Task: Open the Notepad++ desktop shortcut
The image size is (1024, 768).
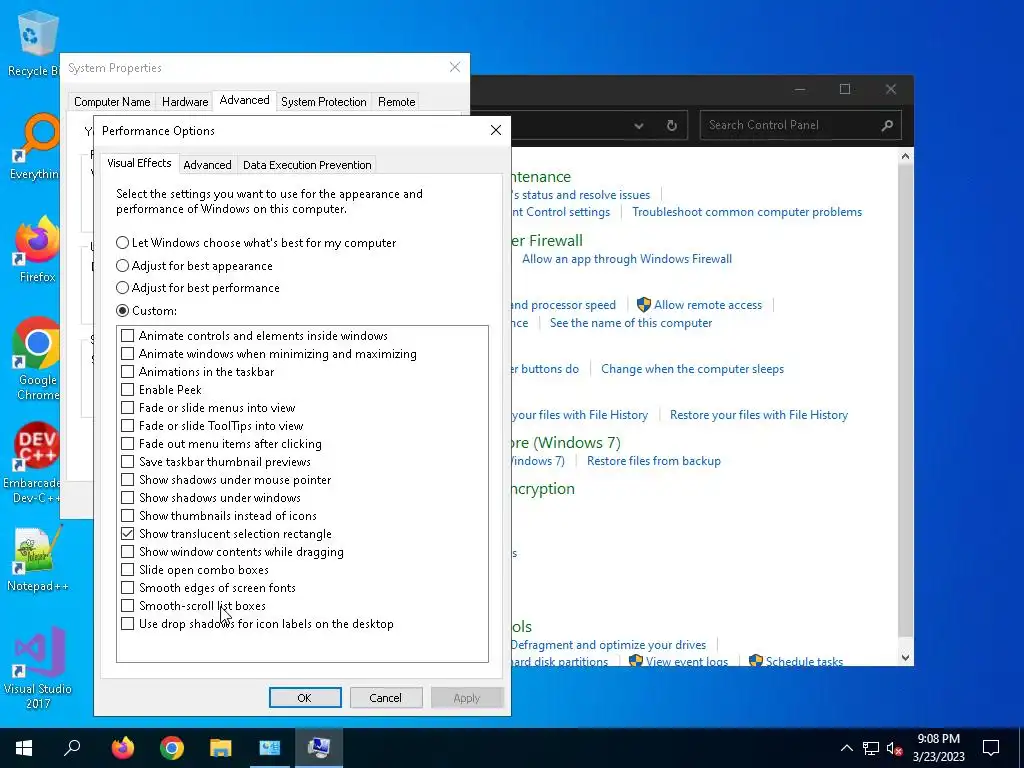Action: tap(37, 558)
